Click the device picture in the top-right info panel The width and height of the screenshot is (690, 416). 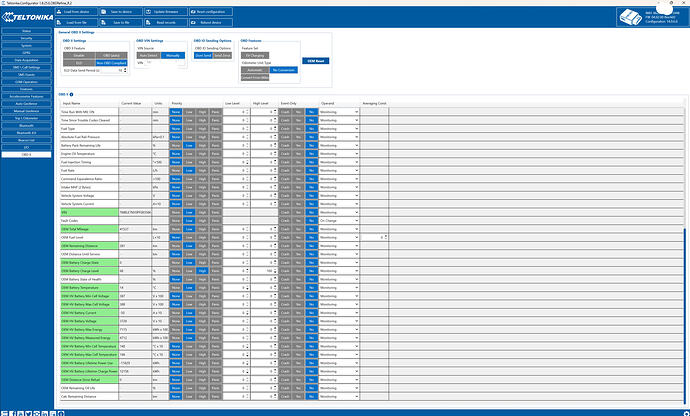pyautogui.click(x=631, y=18)
